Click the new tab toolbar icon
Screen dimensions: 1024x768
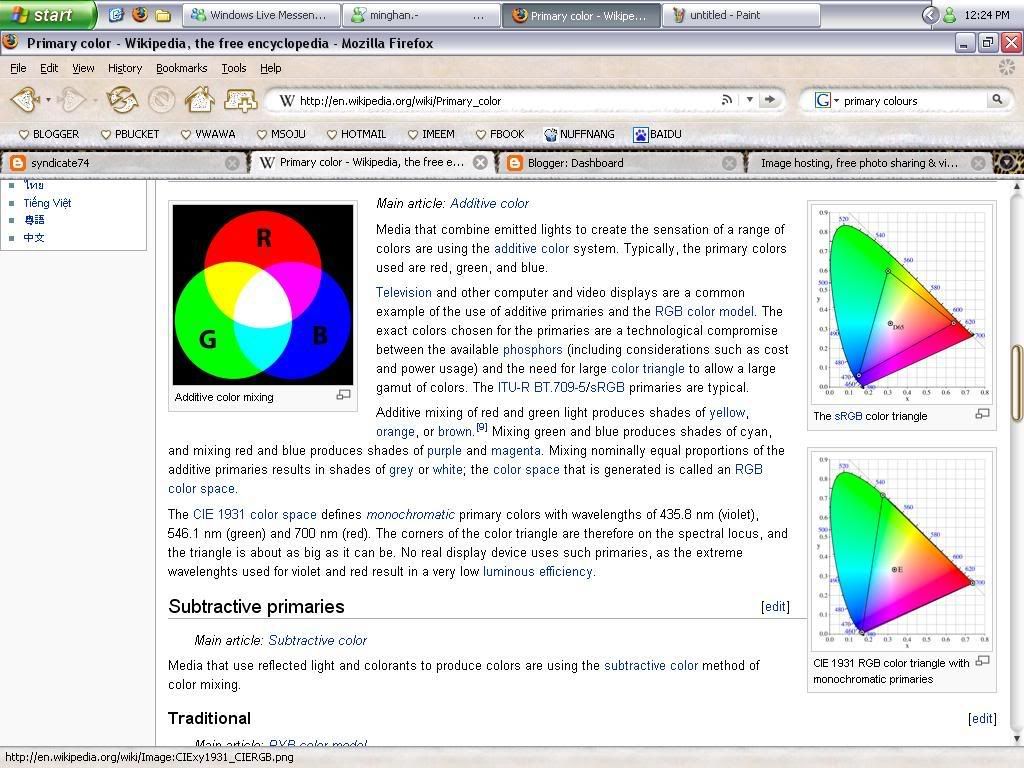point(240,100)
